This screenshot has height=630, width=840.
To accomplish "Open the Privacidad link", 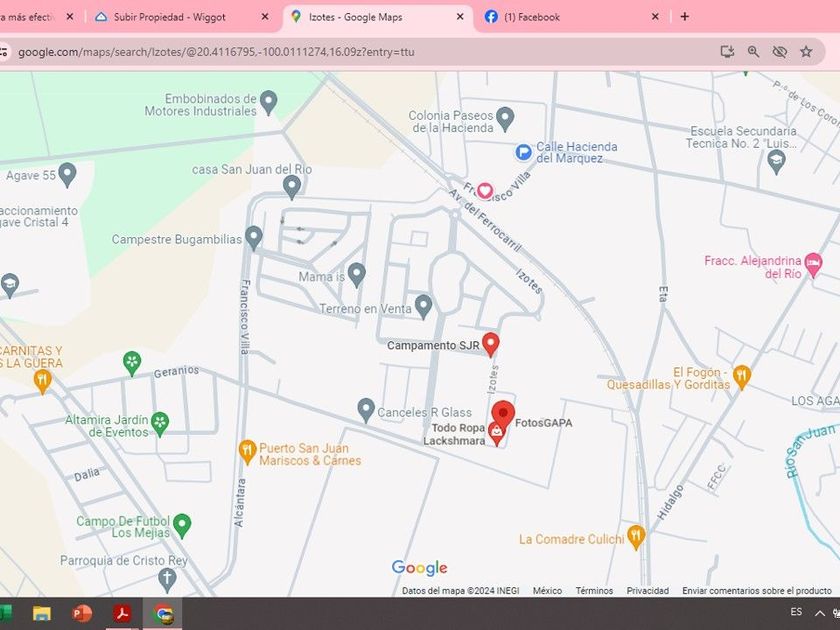I will 647,591.
